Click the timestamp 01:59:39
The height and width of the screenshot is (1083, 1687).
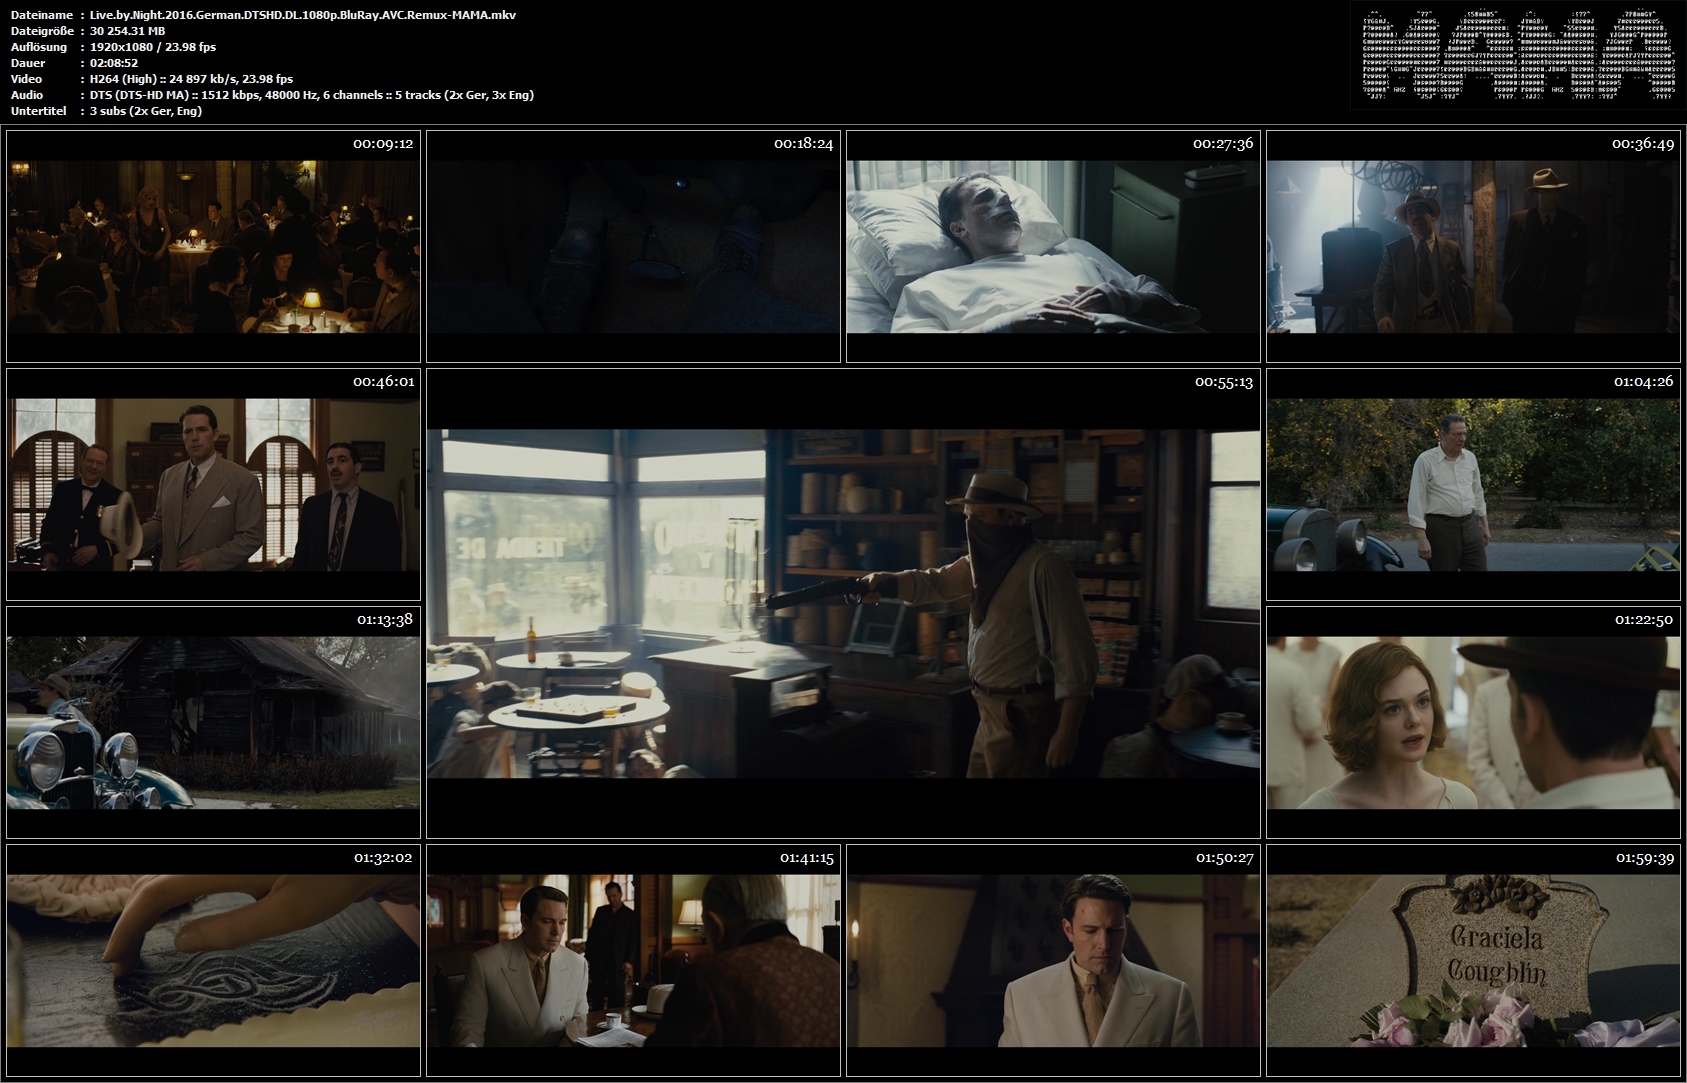pyautogui.click(x=1643, y=858)
